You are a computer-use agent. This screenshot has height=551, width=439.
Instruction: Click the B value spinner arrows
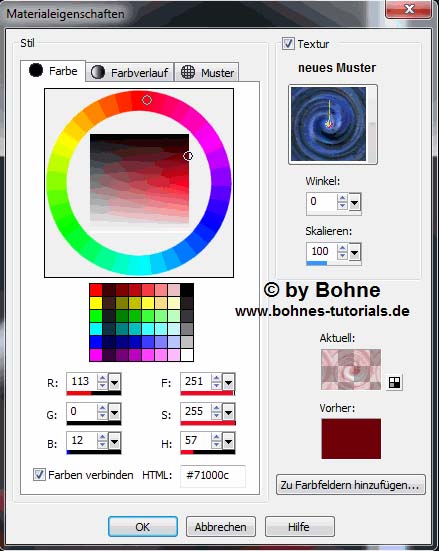102,441
